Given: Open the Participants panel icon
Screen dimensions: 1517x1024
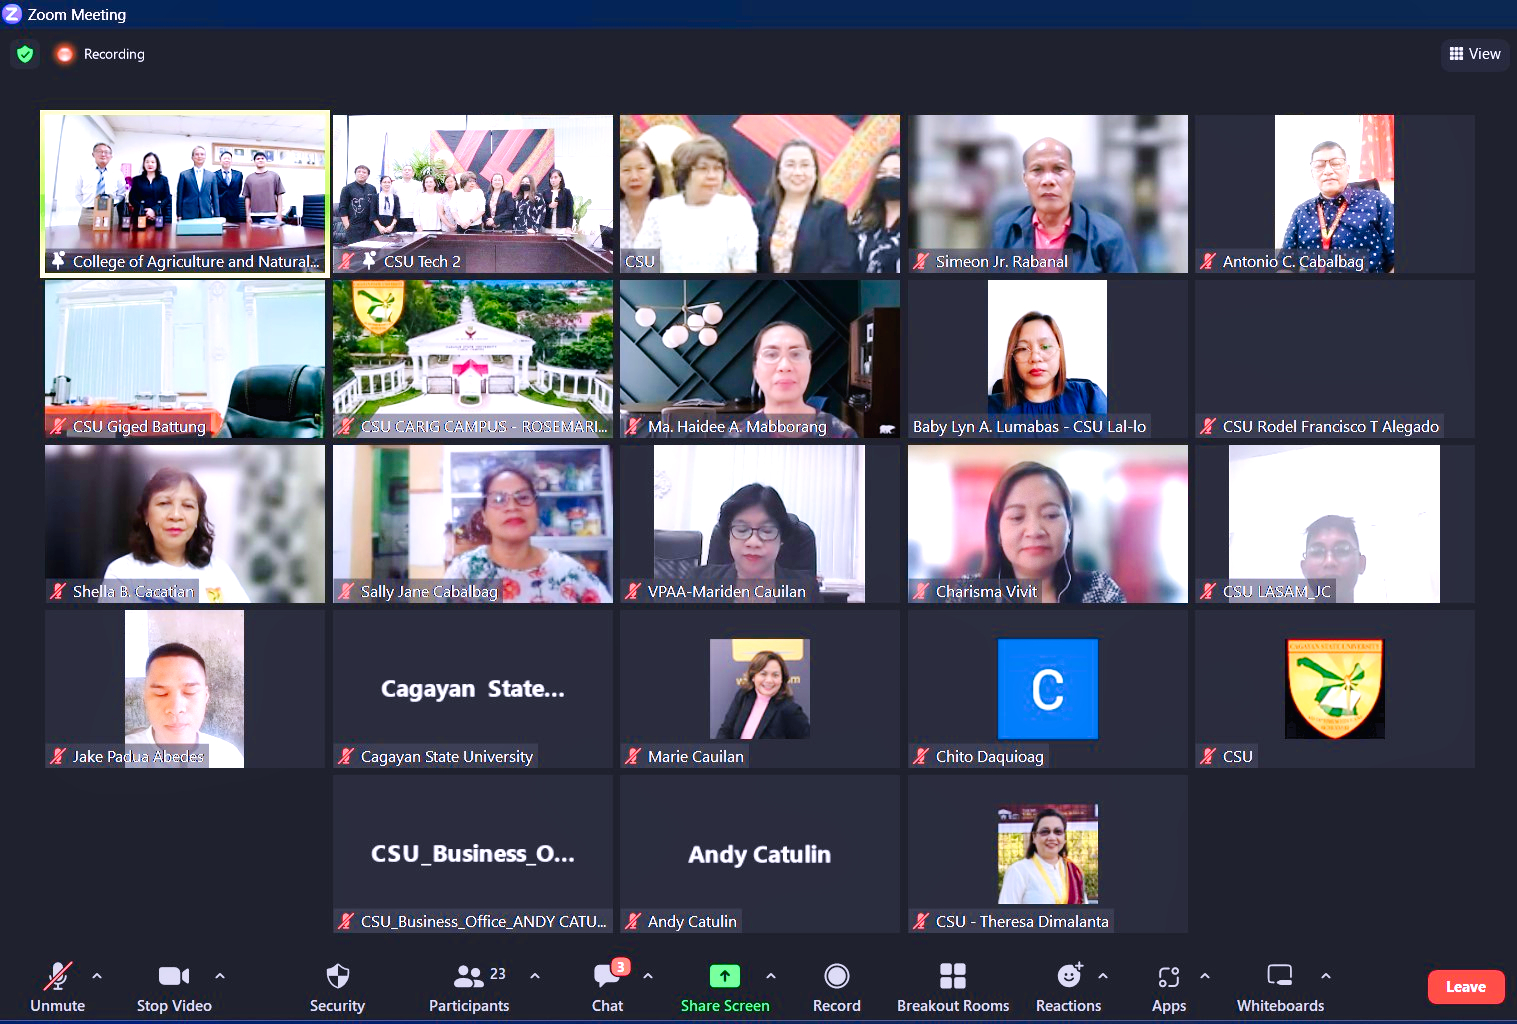Looking at the screenshot, I should point(469,975).
